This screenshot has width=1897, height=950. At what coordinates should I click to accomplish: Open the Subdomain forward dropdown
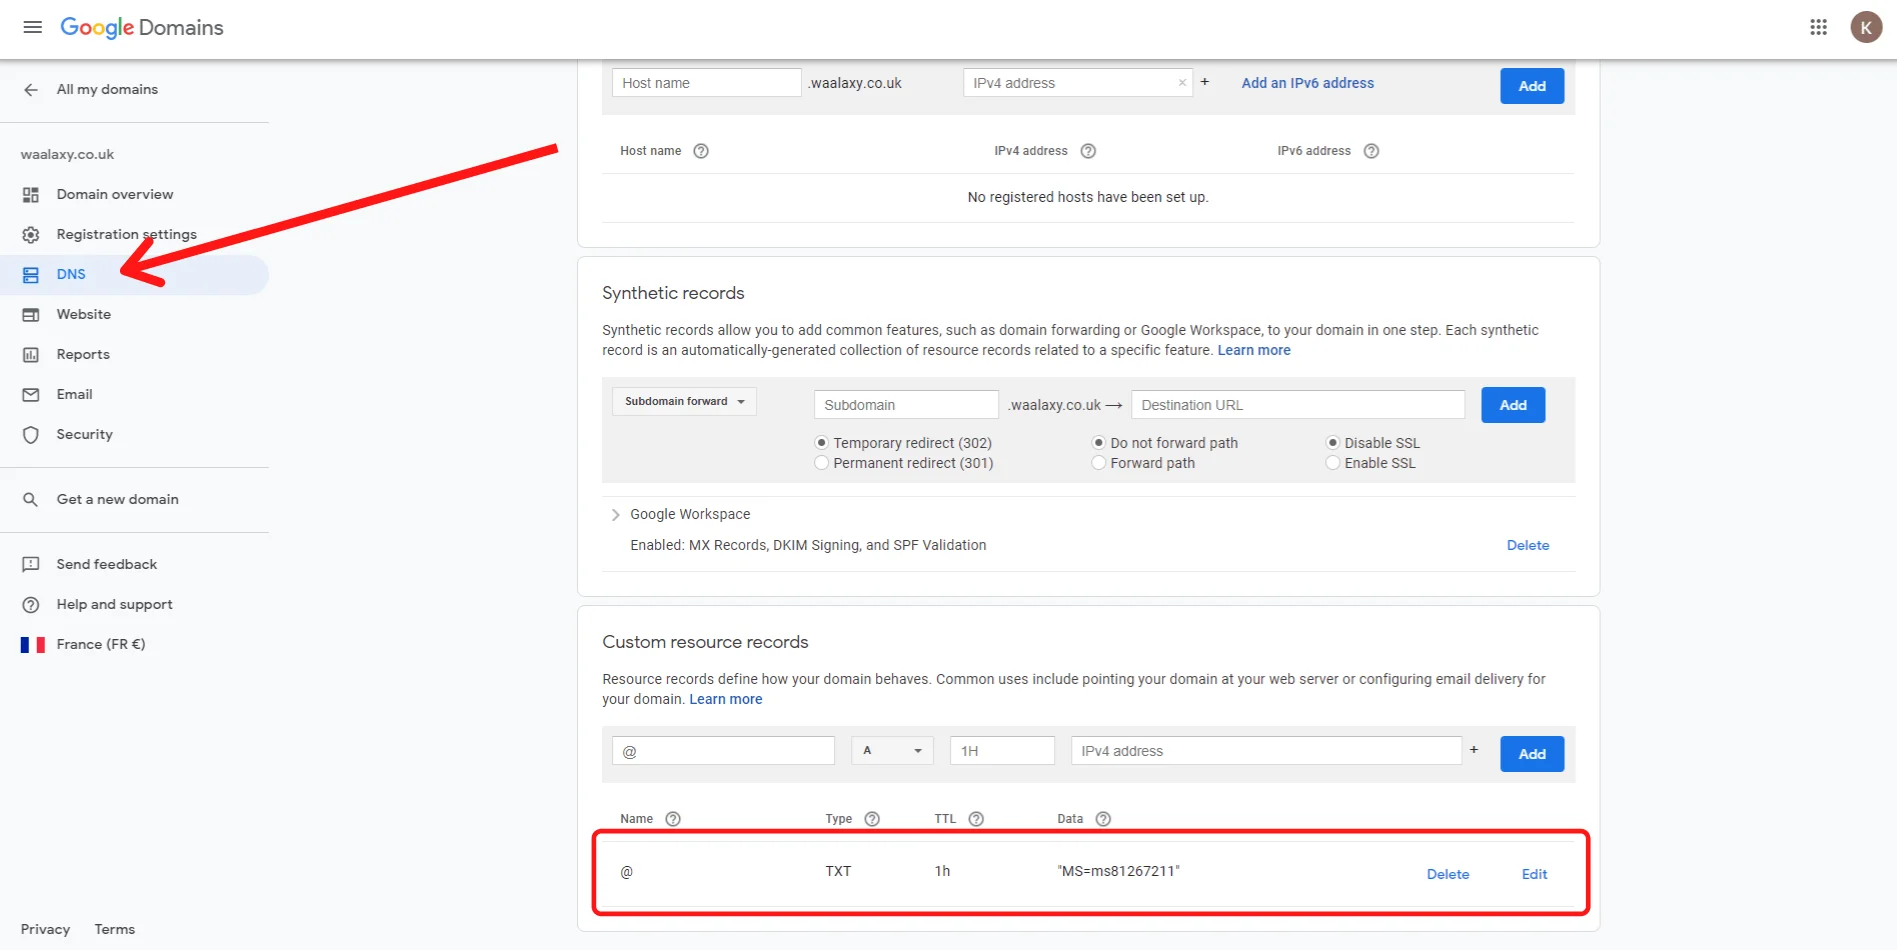point(684,402)
